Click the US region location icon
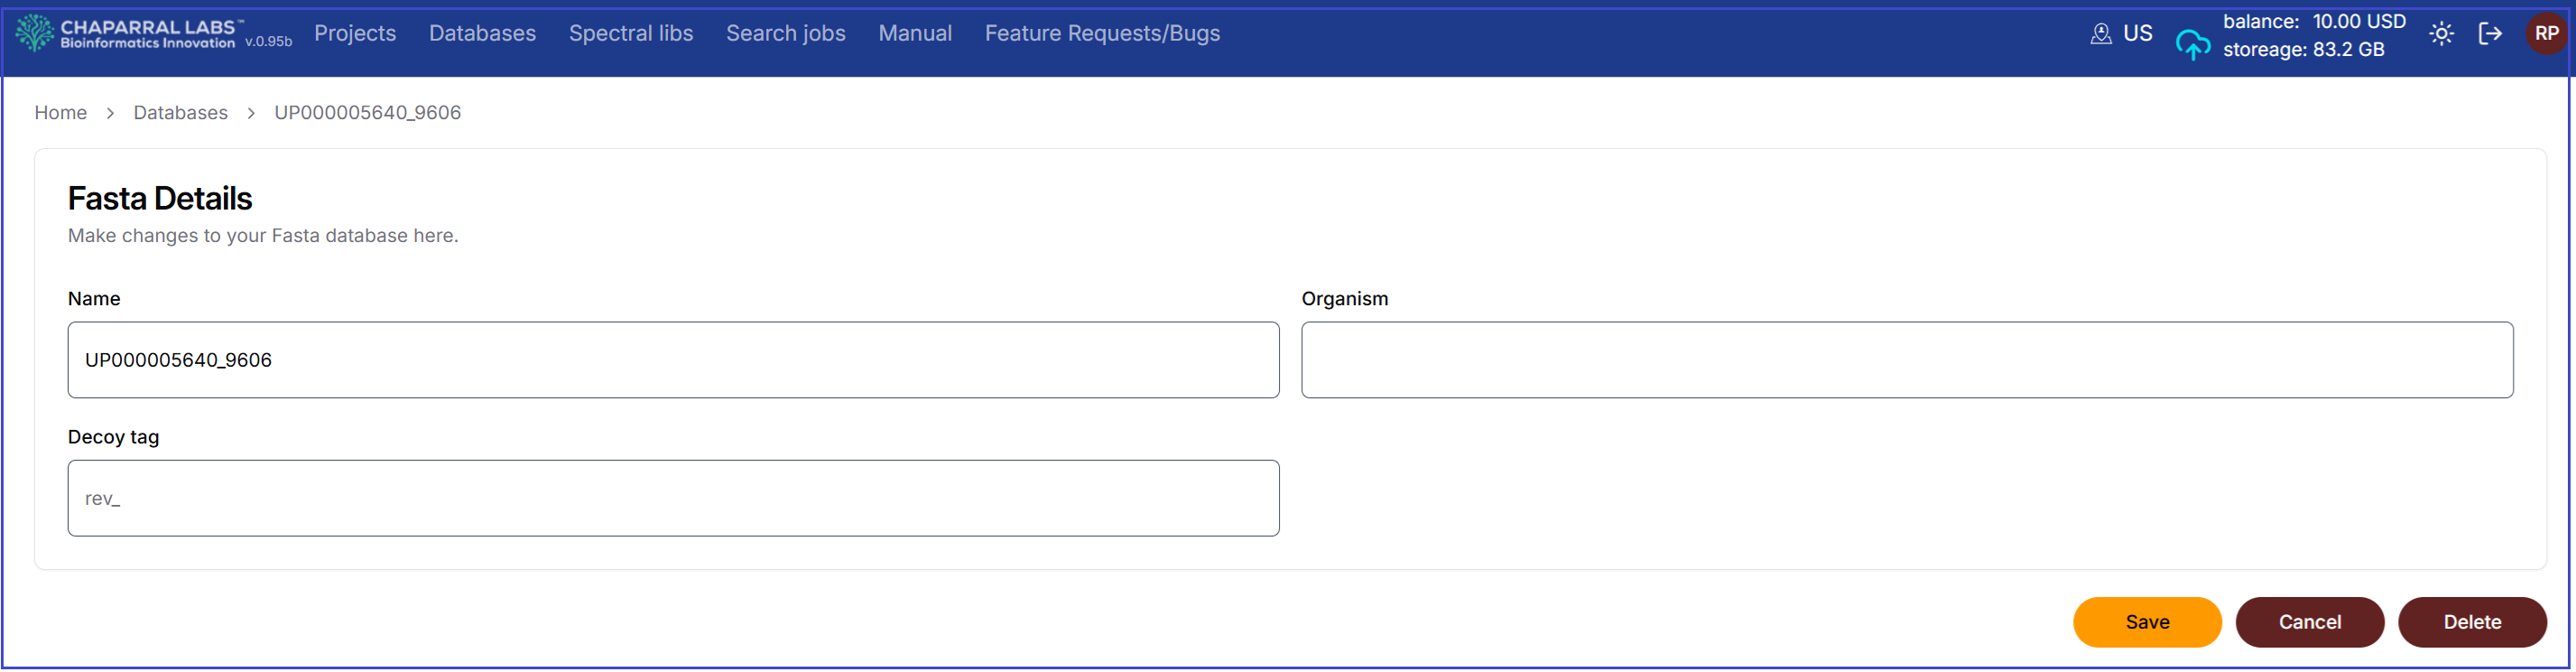Viewport: 2576px width, 672px height. pyautogui.click(x=2100, y=34)
